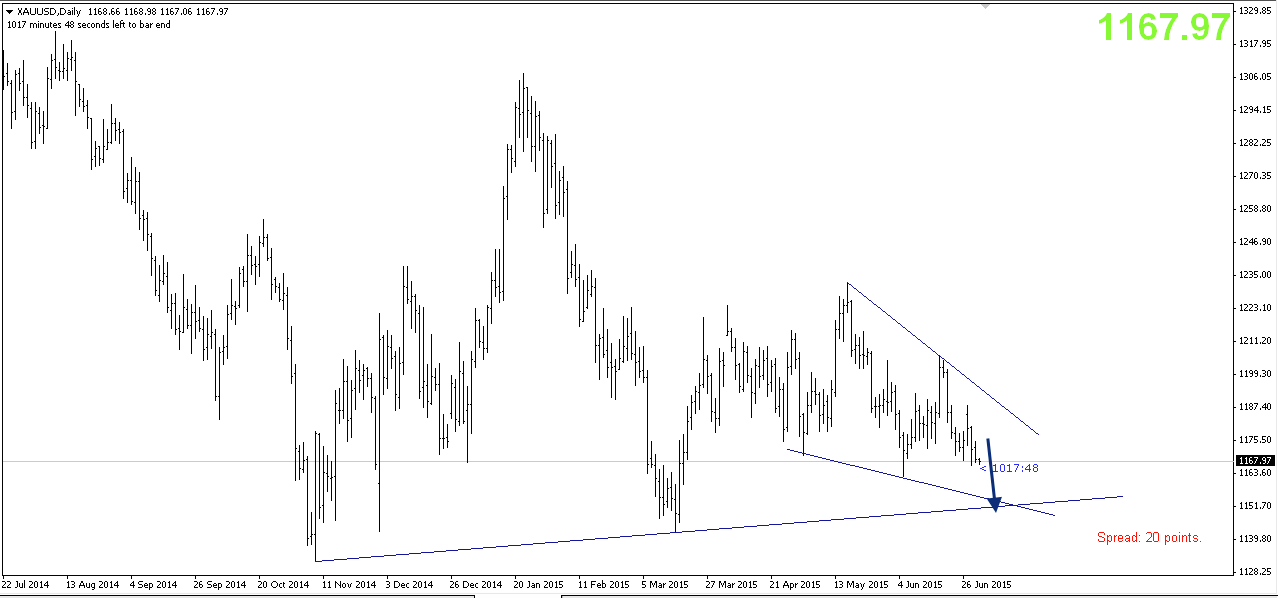1278x598 pixels.
Task: Select the thick blue downward arrow
Action: tap(991, 475)
